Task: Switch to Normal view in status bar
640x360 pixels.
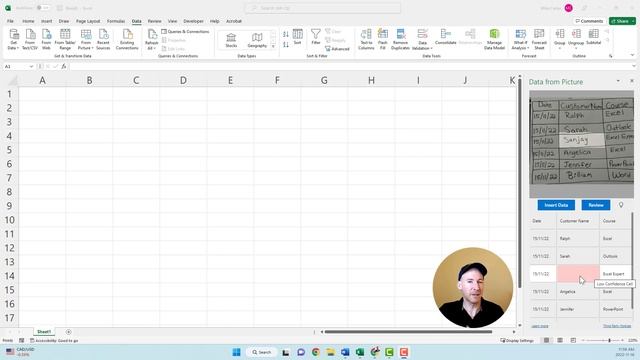Action: click(x=547, y=340)
